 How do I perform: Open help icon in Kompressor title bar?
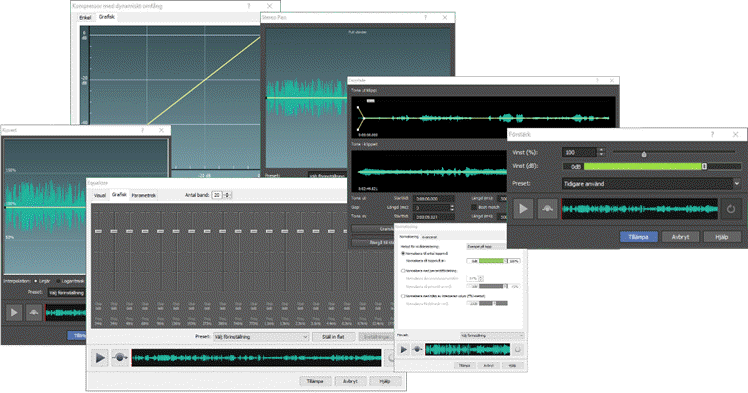(x=249, y=6)
